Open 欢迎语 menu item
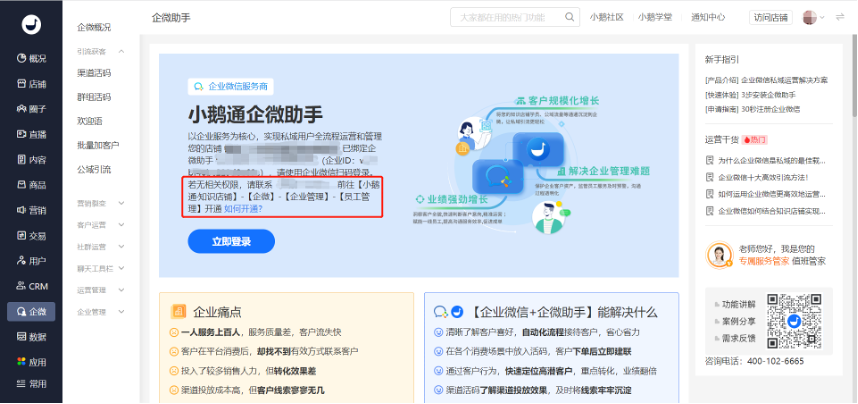 pos(90,121)
